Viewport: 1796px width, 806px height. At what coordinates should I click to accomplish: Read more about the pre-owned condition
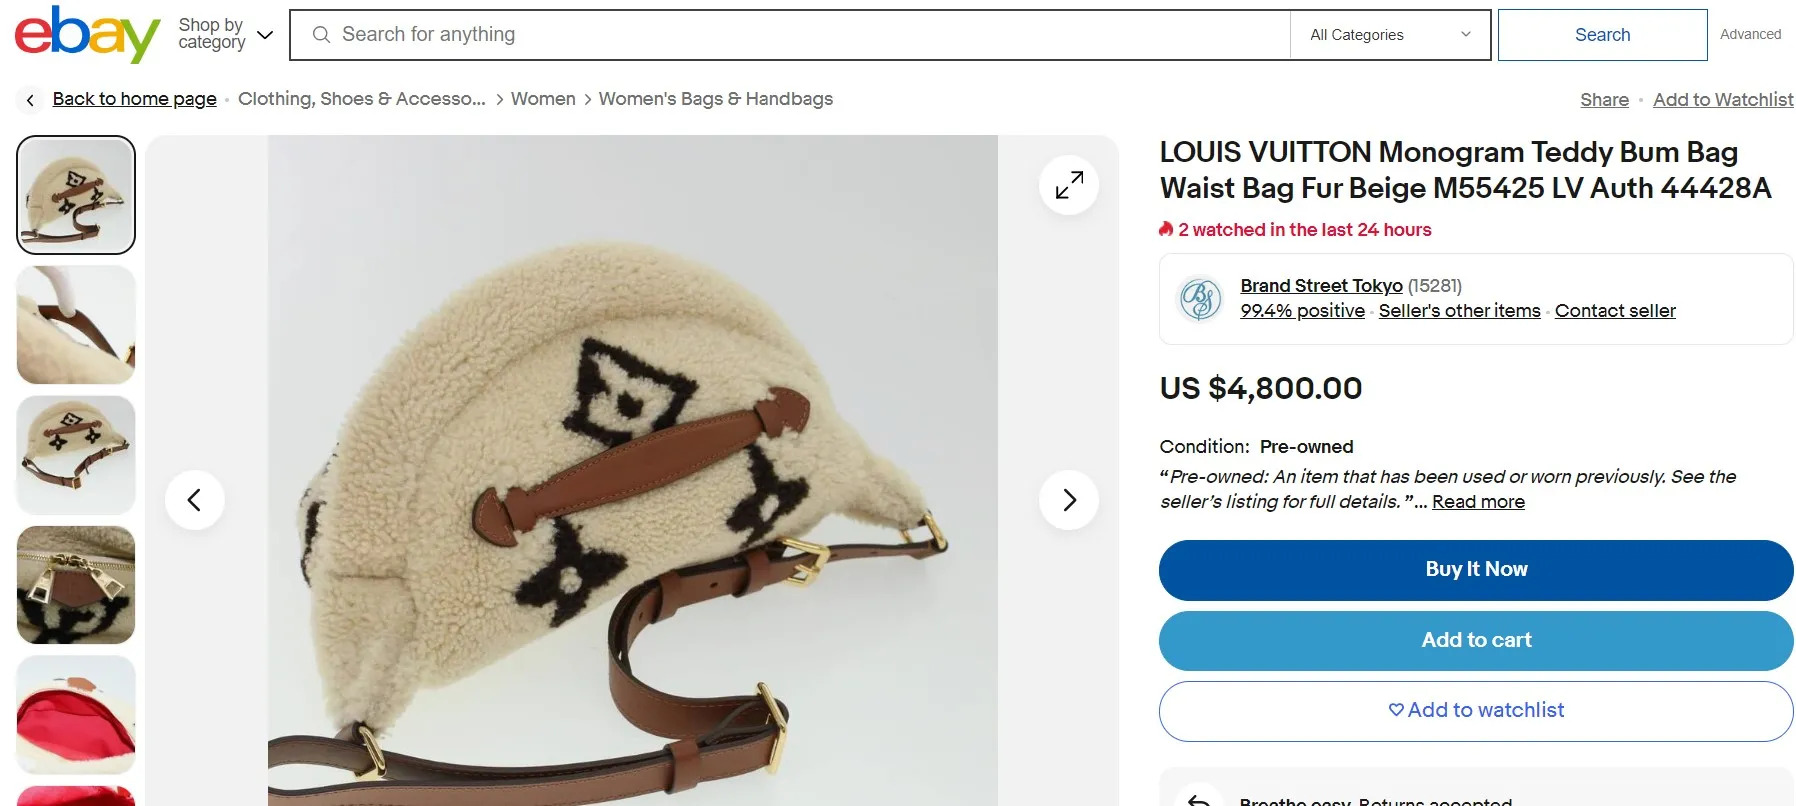tap(1478, 502)
